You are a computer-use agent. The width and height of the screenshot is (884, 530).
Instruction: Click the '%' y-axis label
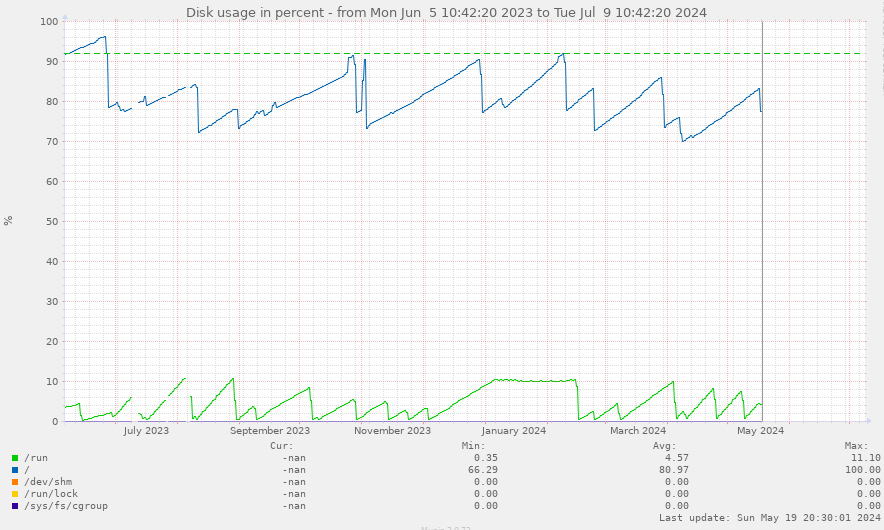8,220
